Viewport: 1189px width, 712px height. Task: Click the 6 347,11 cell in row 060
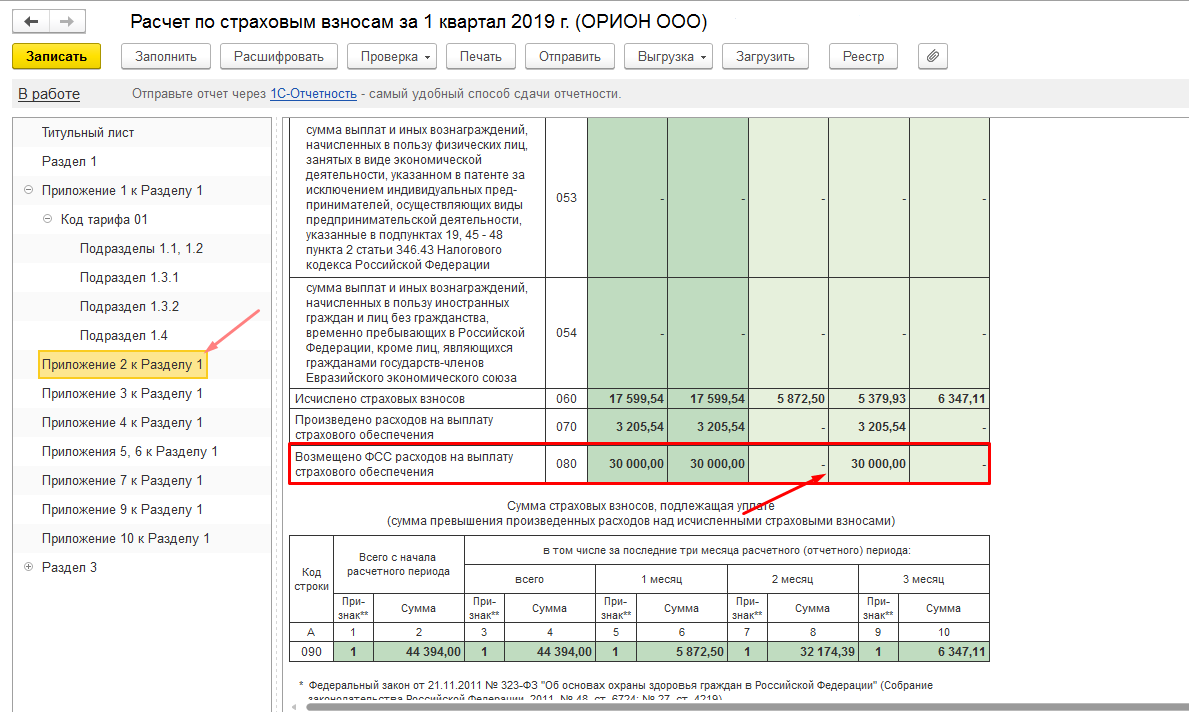coord(949,399)
